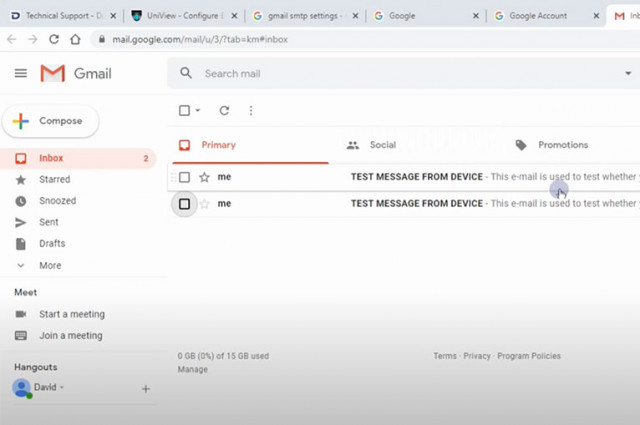This screenshot has width=640, height=425.
Task: Close the Google Account browser tab
Action: pyautogui.click(x=596, y=16)
